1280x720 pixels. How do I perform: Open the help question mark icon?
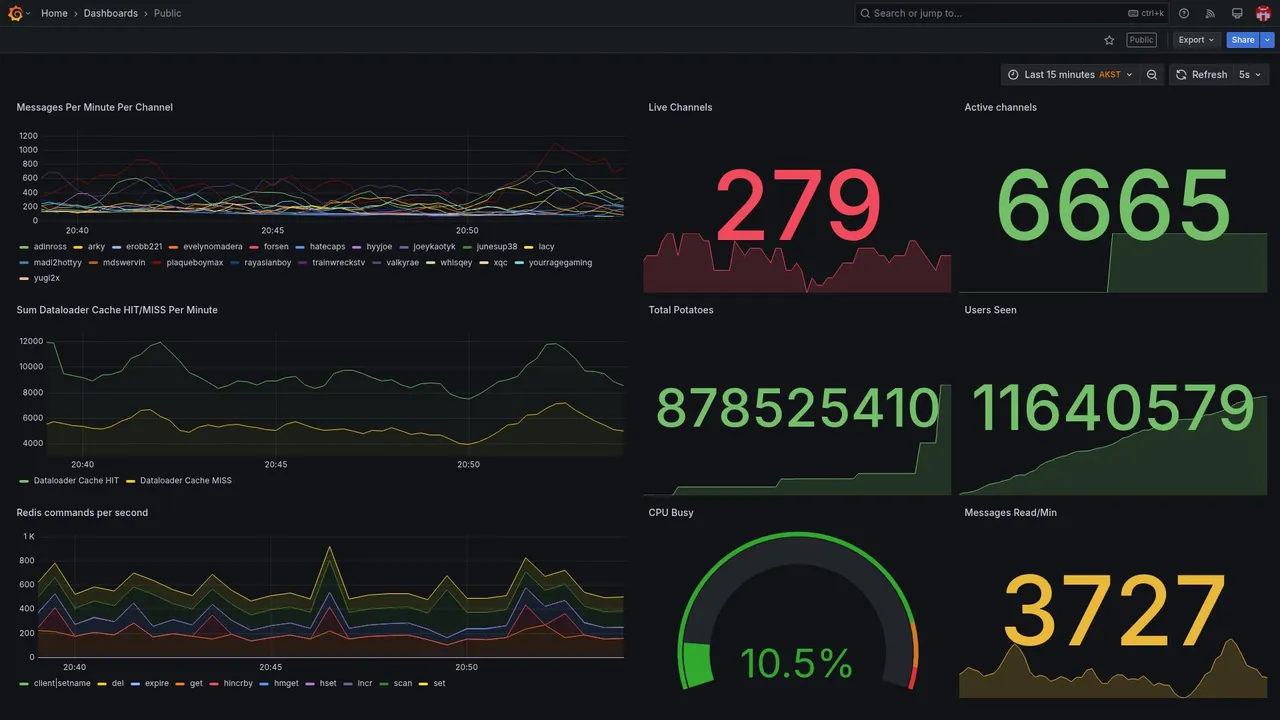click(x=1184, y=13)
